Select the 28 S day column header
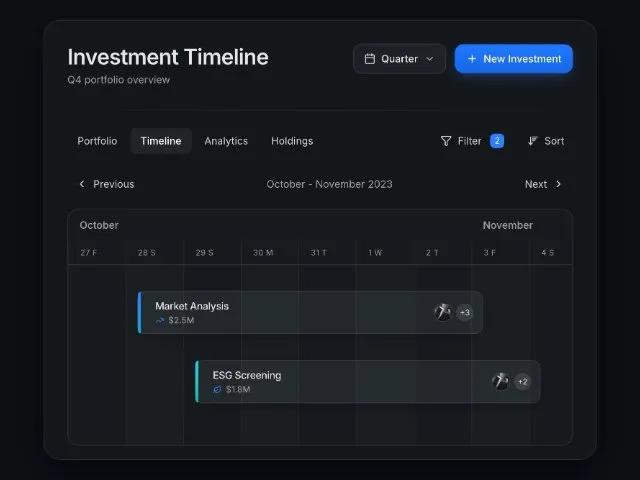This screenshot has height=480, width=640. (x=147, y=253)
